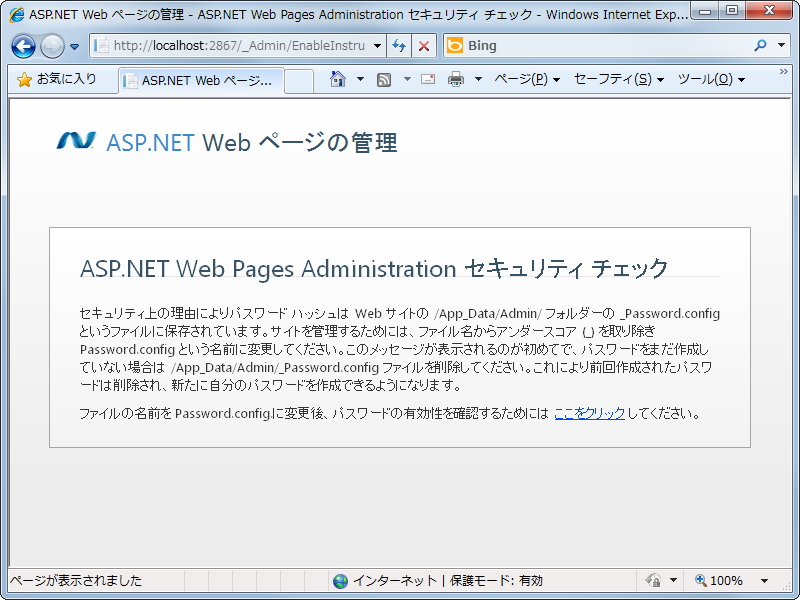Open the Home page icon
Screen dimensions: 800x600
[338, 79]
